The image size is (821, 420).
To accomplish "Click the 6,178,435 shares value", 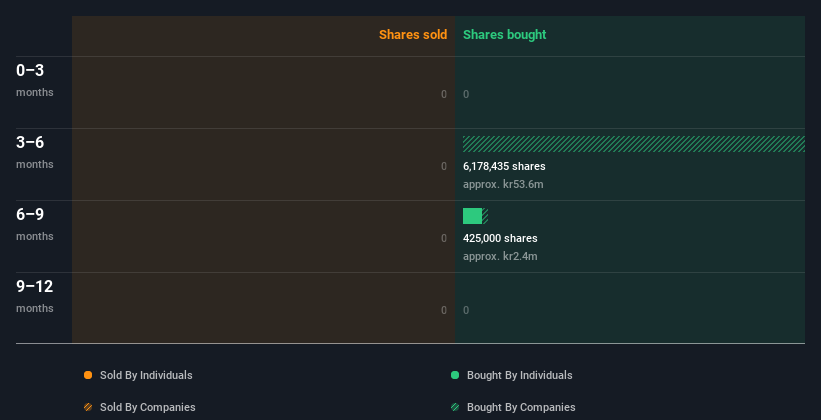I will tap(504, 166).
